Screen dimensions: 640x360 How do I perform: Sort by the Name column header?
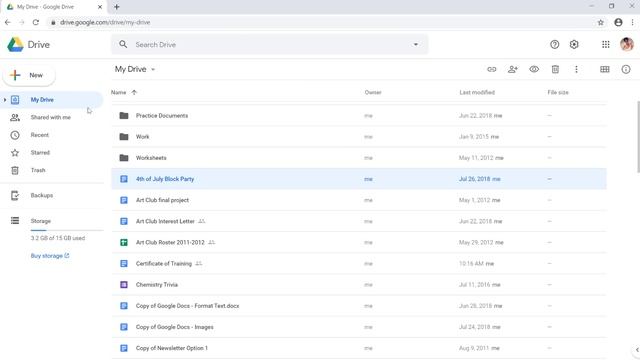118,92
